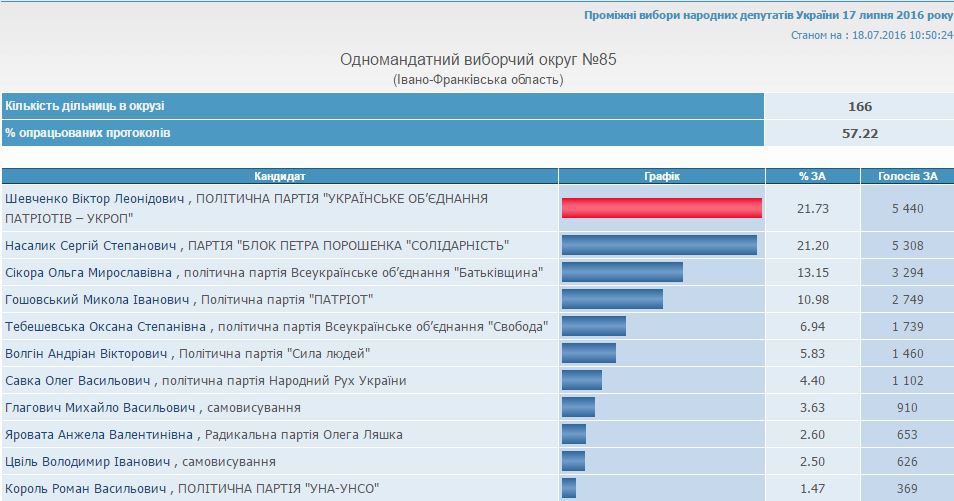Click the blue bar for Яровата

574,434
